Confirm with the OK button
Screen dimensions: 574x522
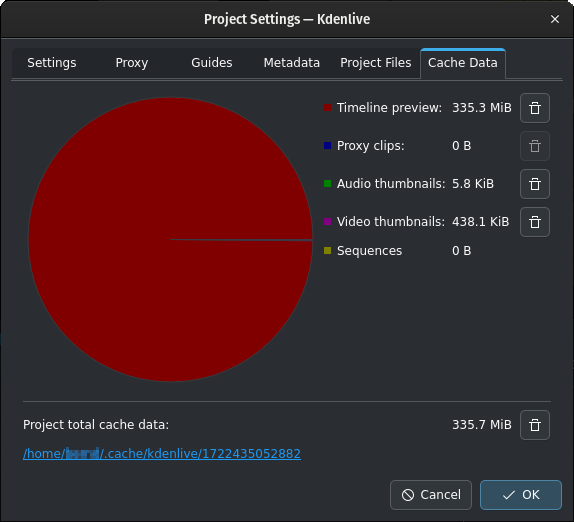(x=521, y=495)
